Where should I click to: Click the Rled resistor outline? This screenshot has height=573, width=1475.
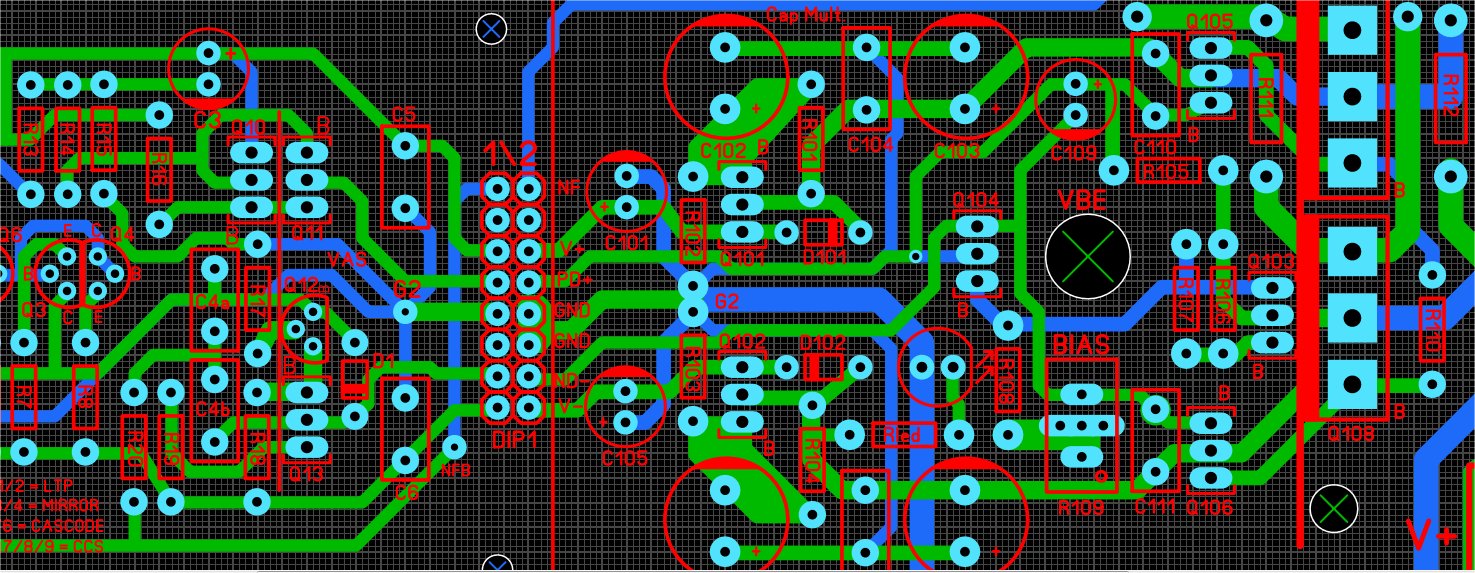[903, 435]
